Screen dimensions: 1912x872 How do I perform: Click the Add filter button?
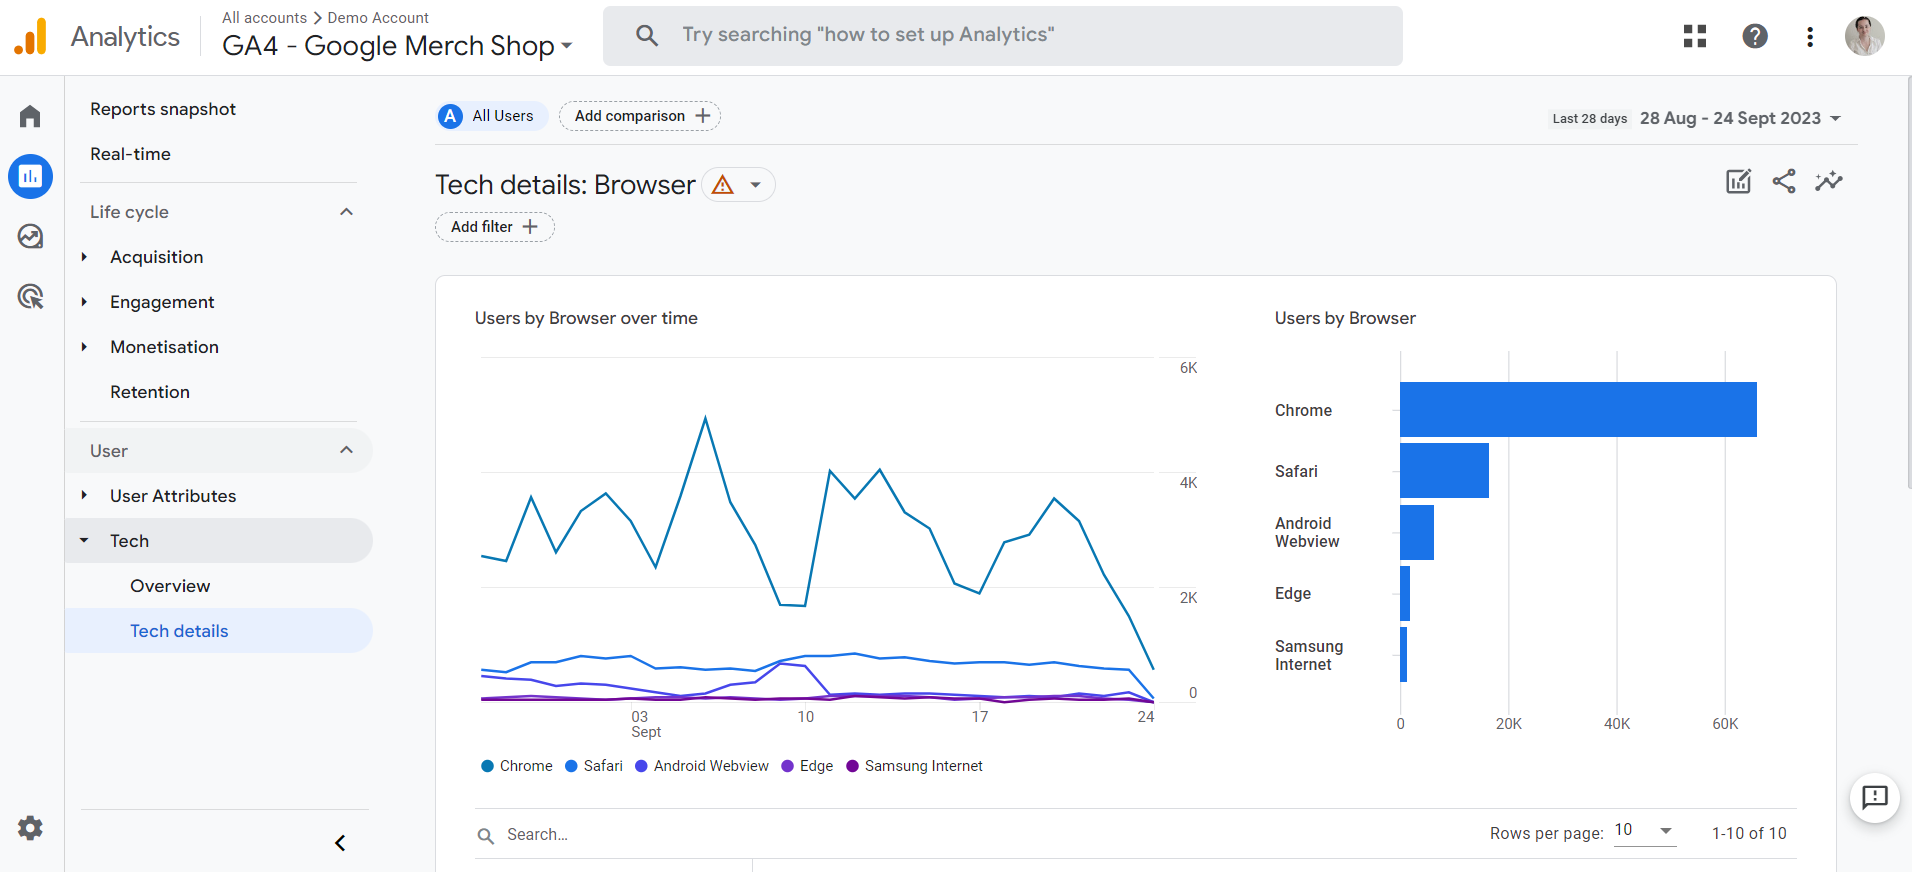[x=494, y=227]
